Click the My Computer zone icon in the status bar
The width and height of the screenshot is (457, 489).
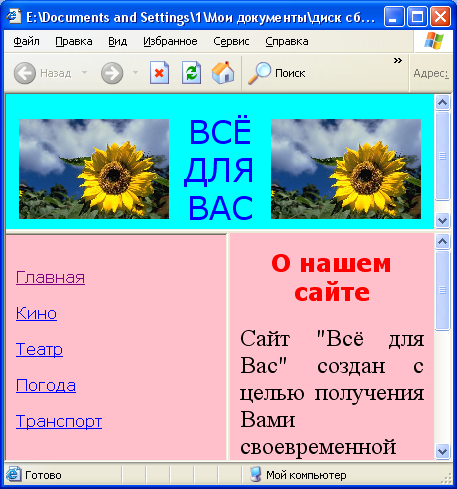pyautogui.click(x=256, y=475)
